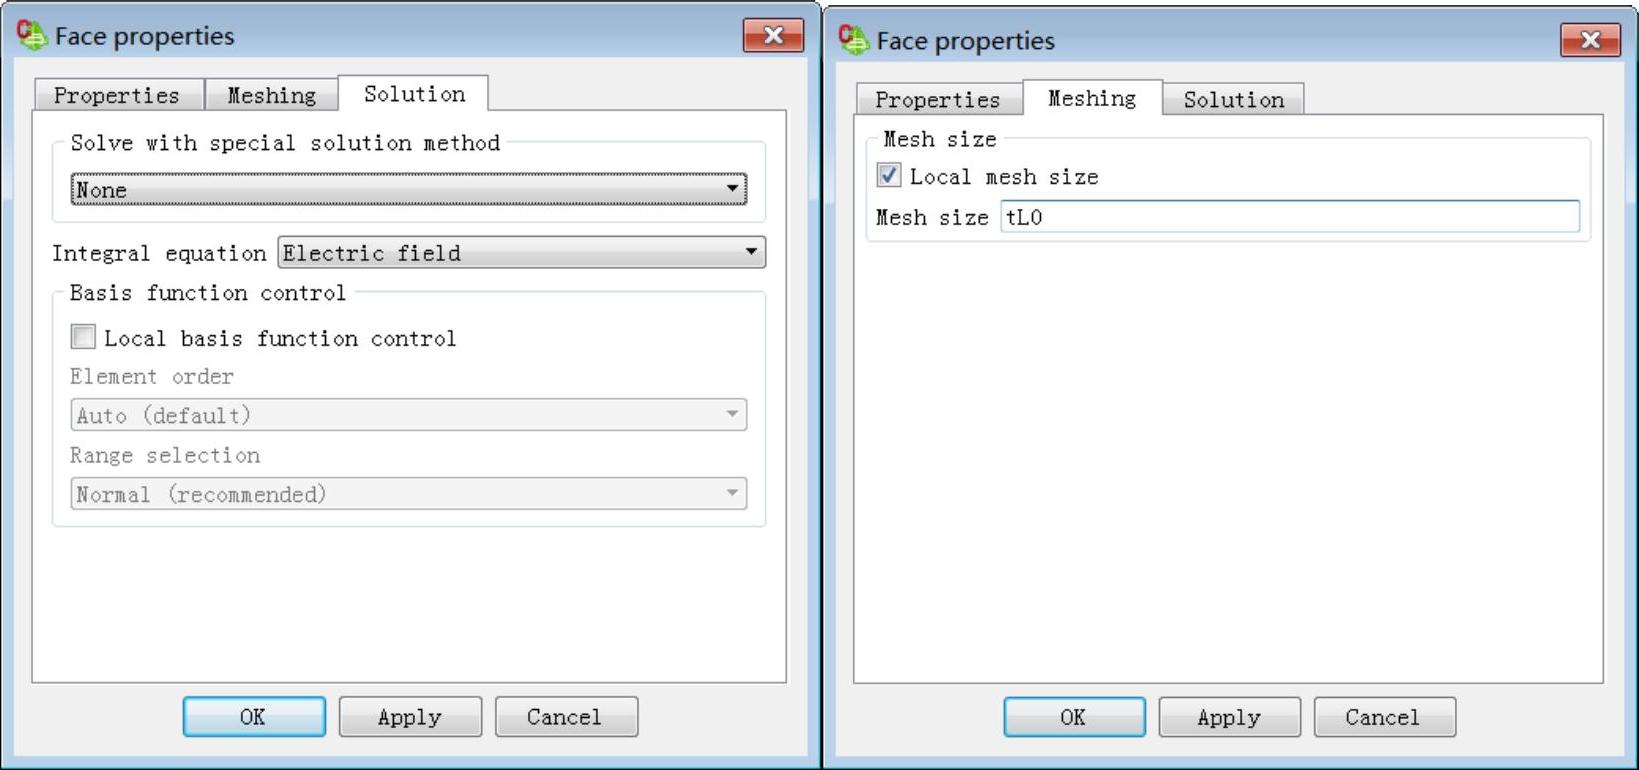Image resolution: width=1639 pixels, height=770 pixels.
Task: Click the FEKO app icon in the right dialog title bar
Action: (853, 40)
